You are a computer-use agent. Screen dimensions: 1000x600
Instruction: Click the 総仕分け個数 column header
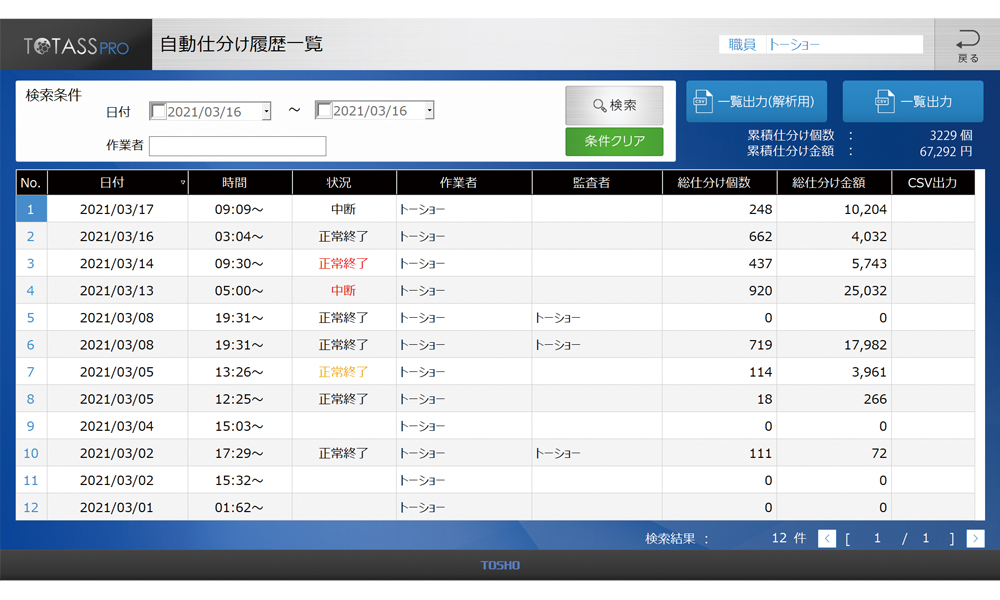point(719,182)
